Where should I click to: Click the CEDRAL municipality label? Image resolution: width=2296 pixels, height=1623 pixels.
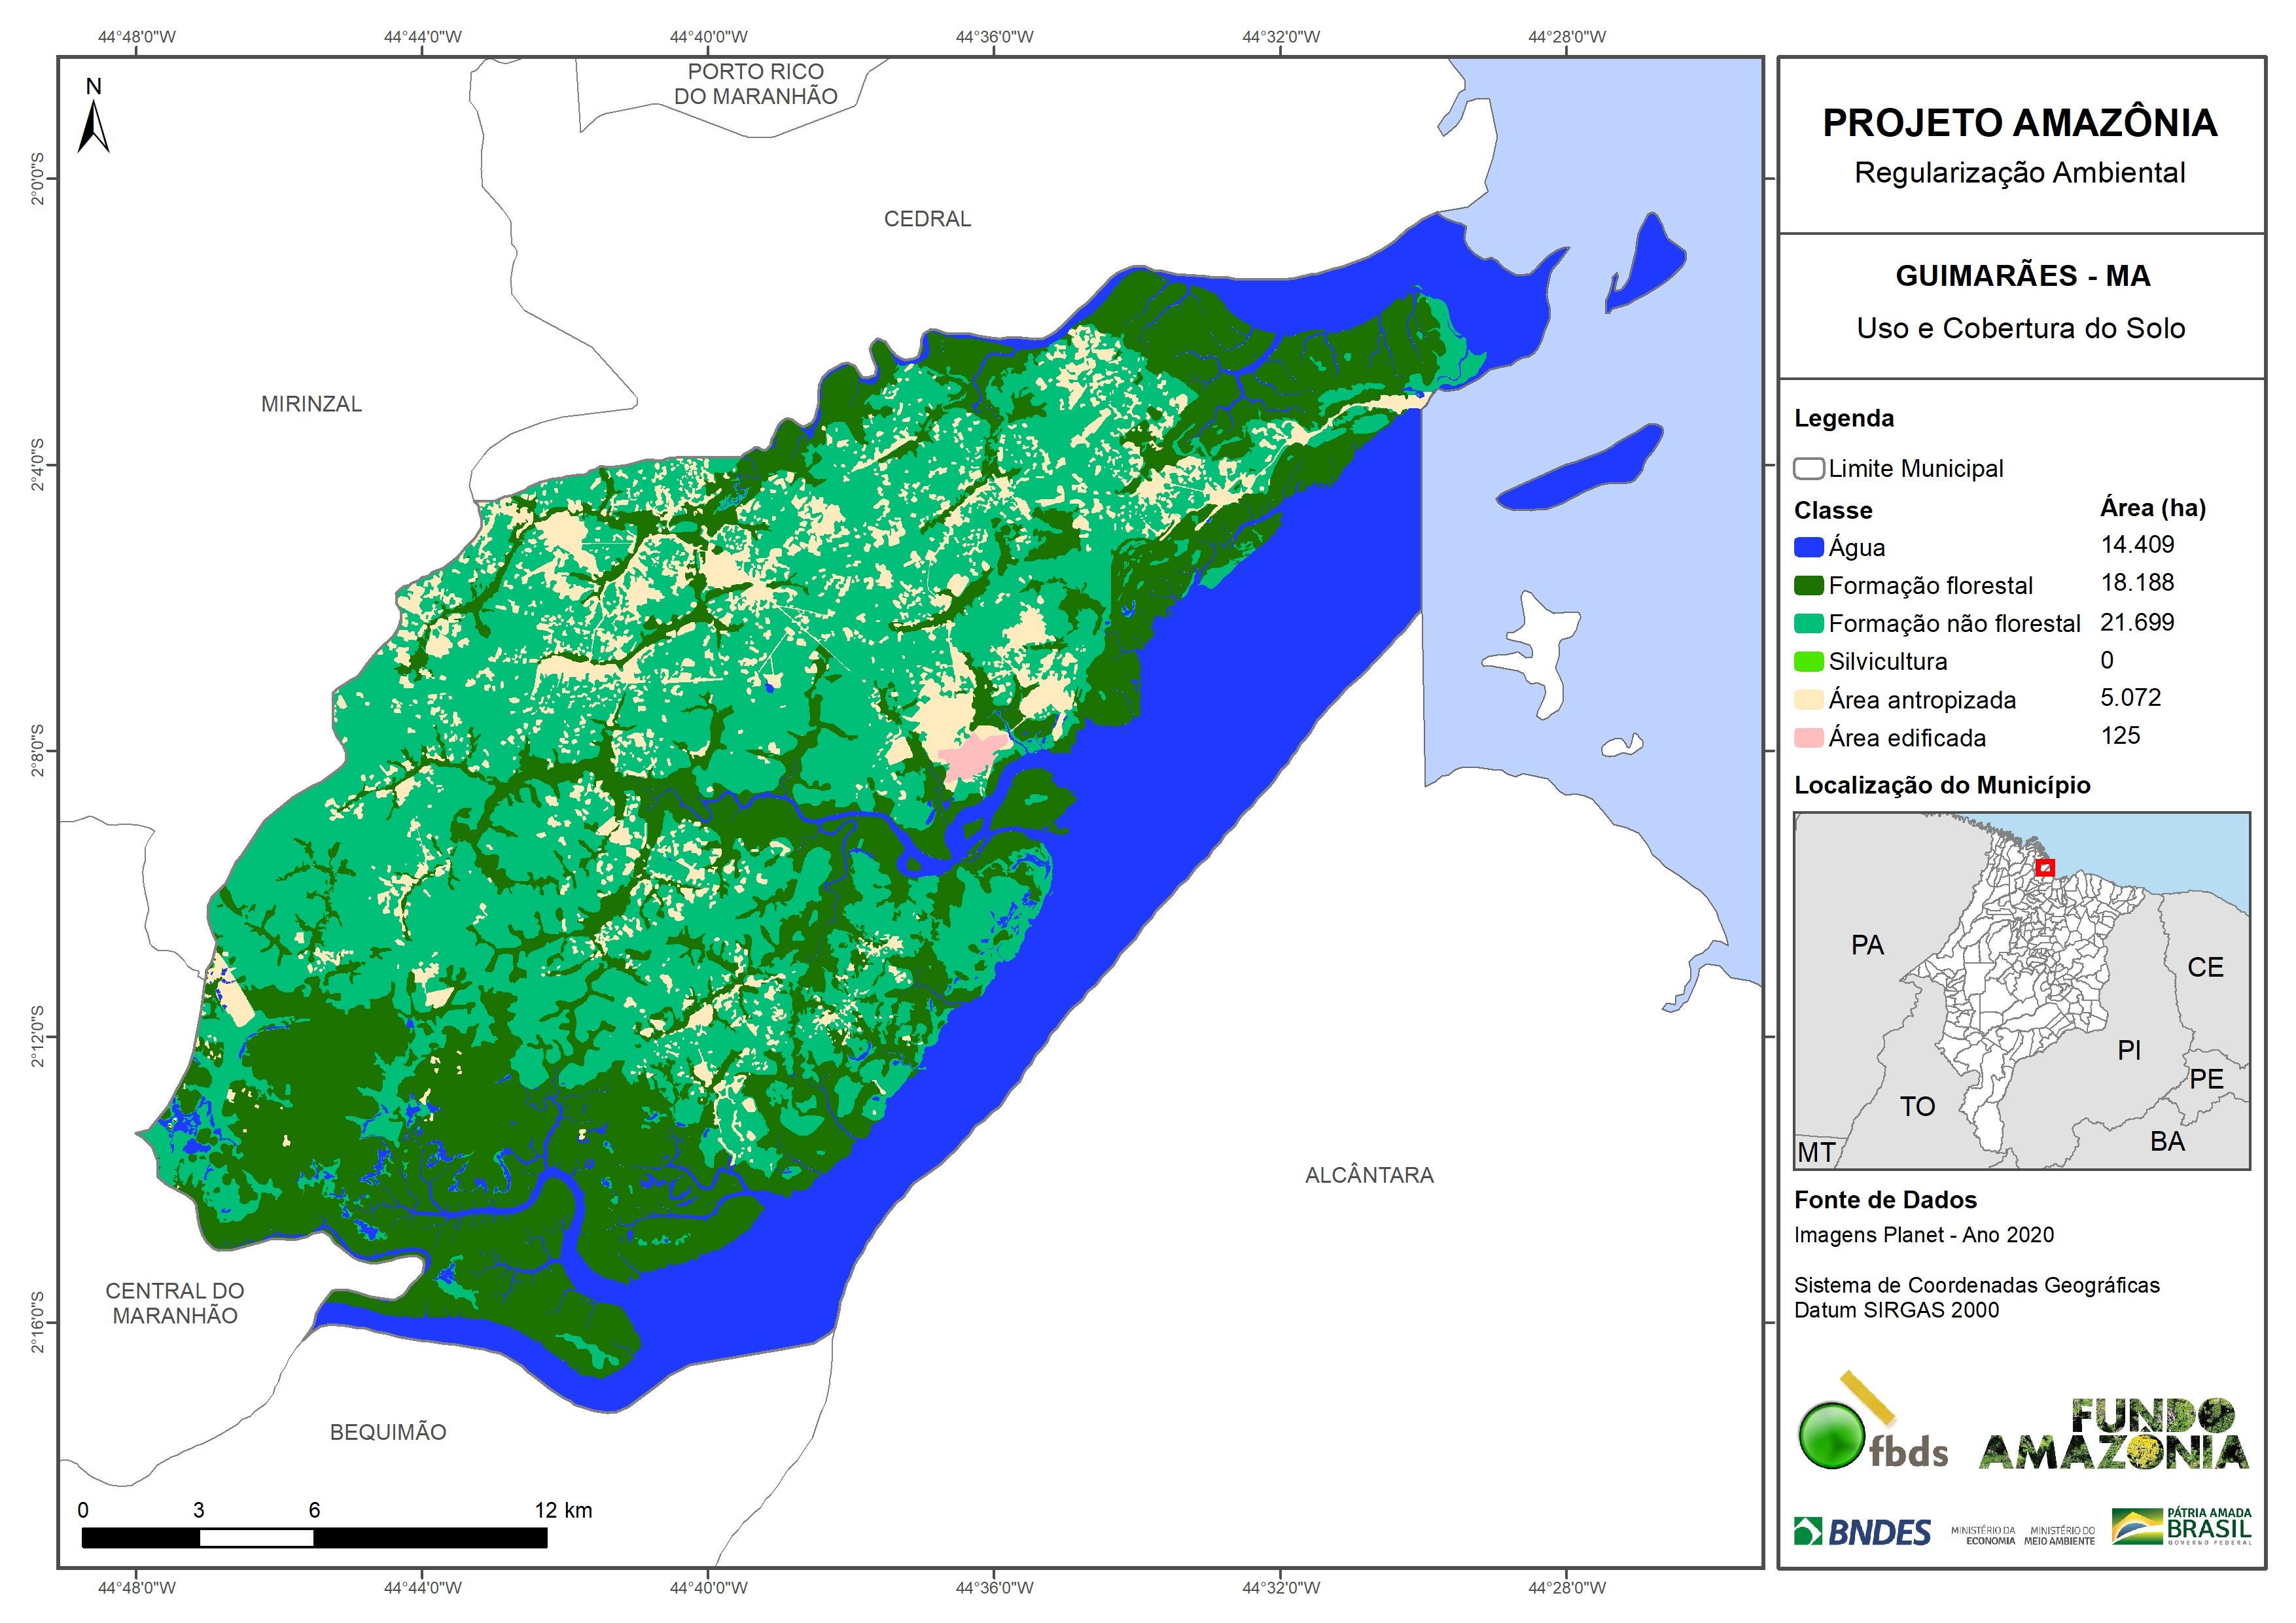tap(927, 219)
